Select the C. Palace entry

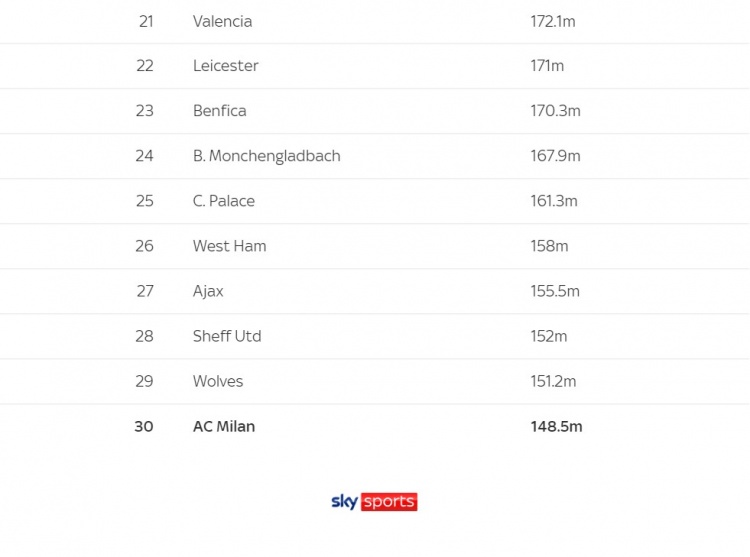224,201
